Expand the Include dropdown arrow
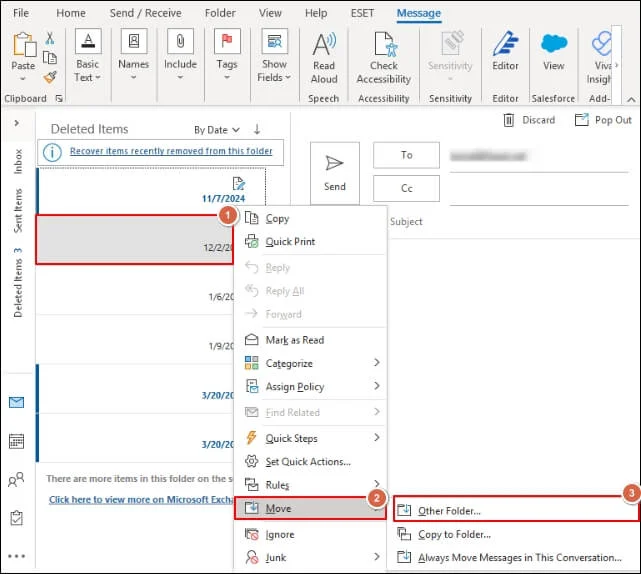The height and width of the screenshot is (574, 641). [x=180, y=77]
